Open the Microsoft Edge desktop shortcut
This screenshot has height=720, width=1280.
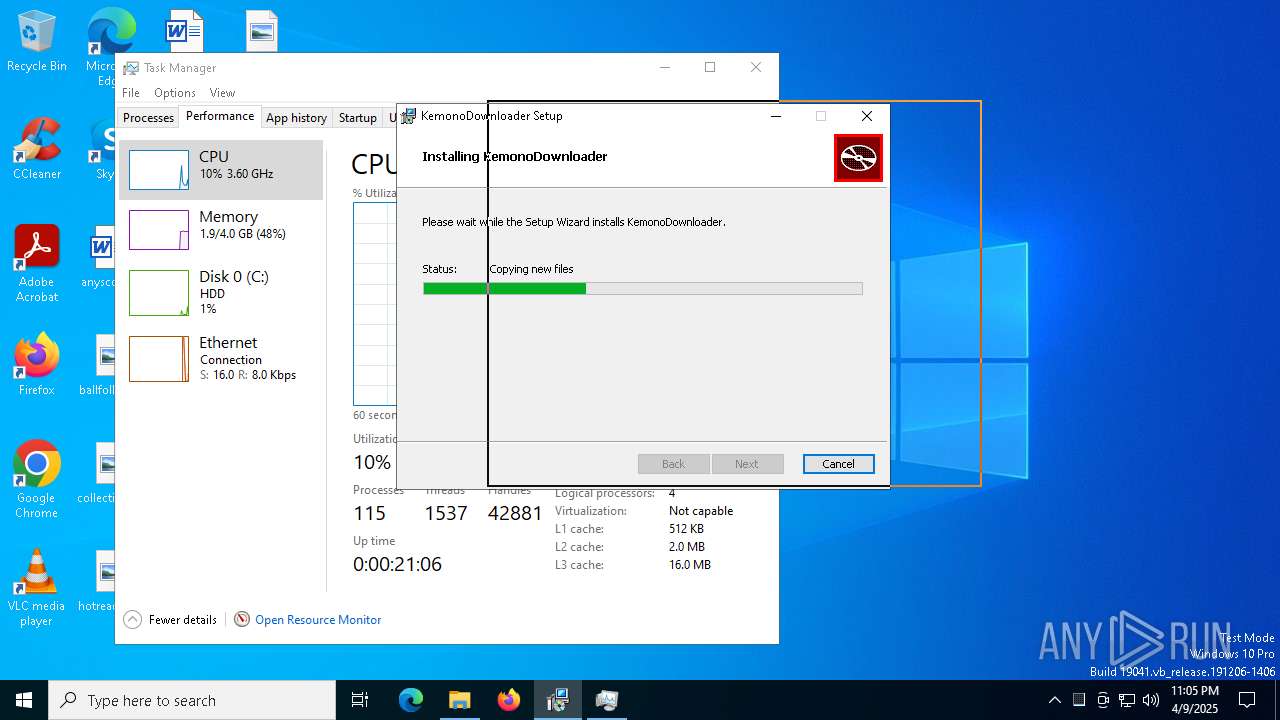[110, 32]
